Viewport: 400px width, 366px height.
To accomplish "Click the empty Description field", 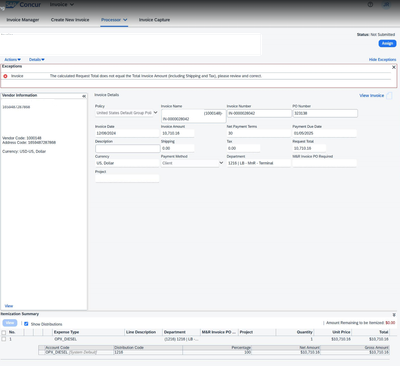I will point(127,148).
